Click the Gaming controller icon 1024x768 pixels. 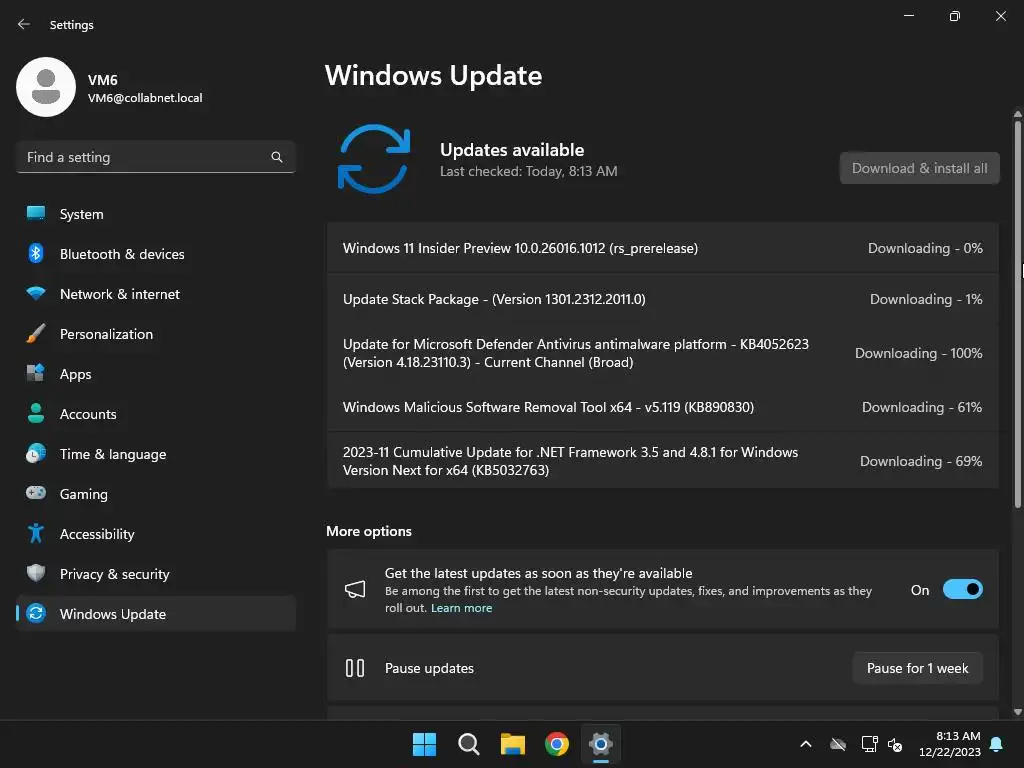pos(36,493)
